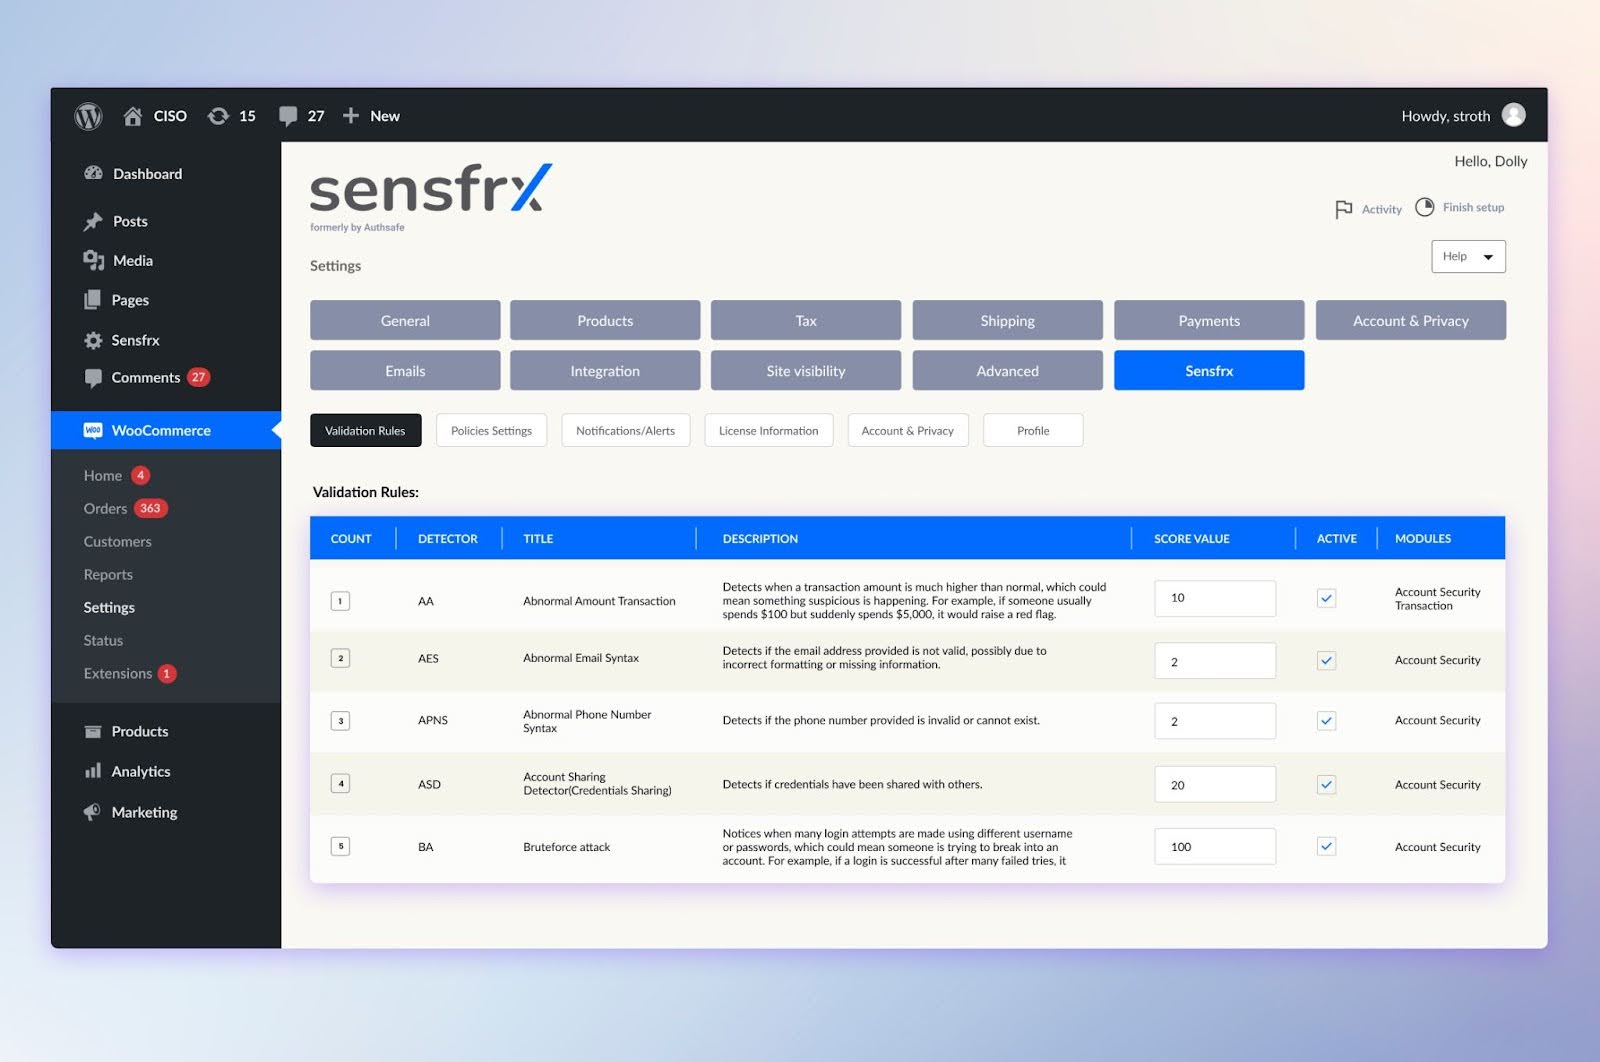The image size is (1600, 1062).
Task: Open the New content dropdown in the admin bar
Action: click(371, 115)
